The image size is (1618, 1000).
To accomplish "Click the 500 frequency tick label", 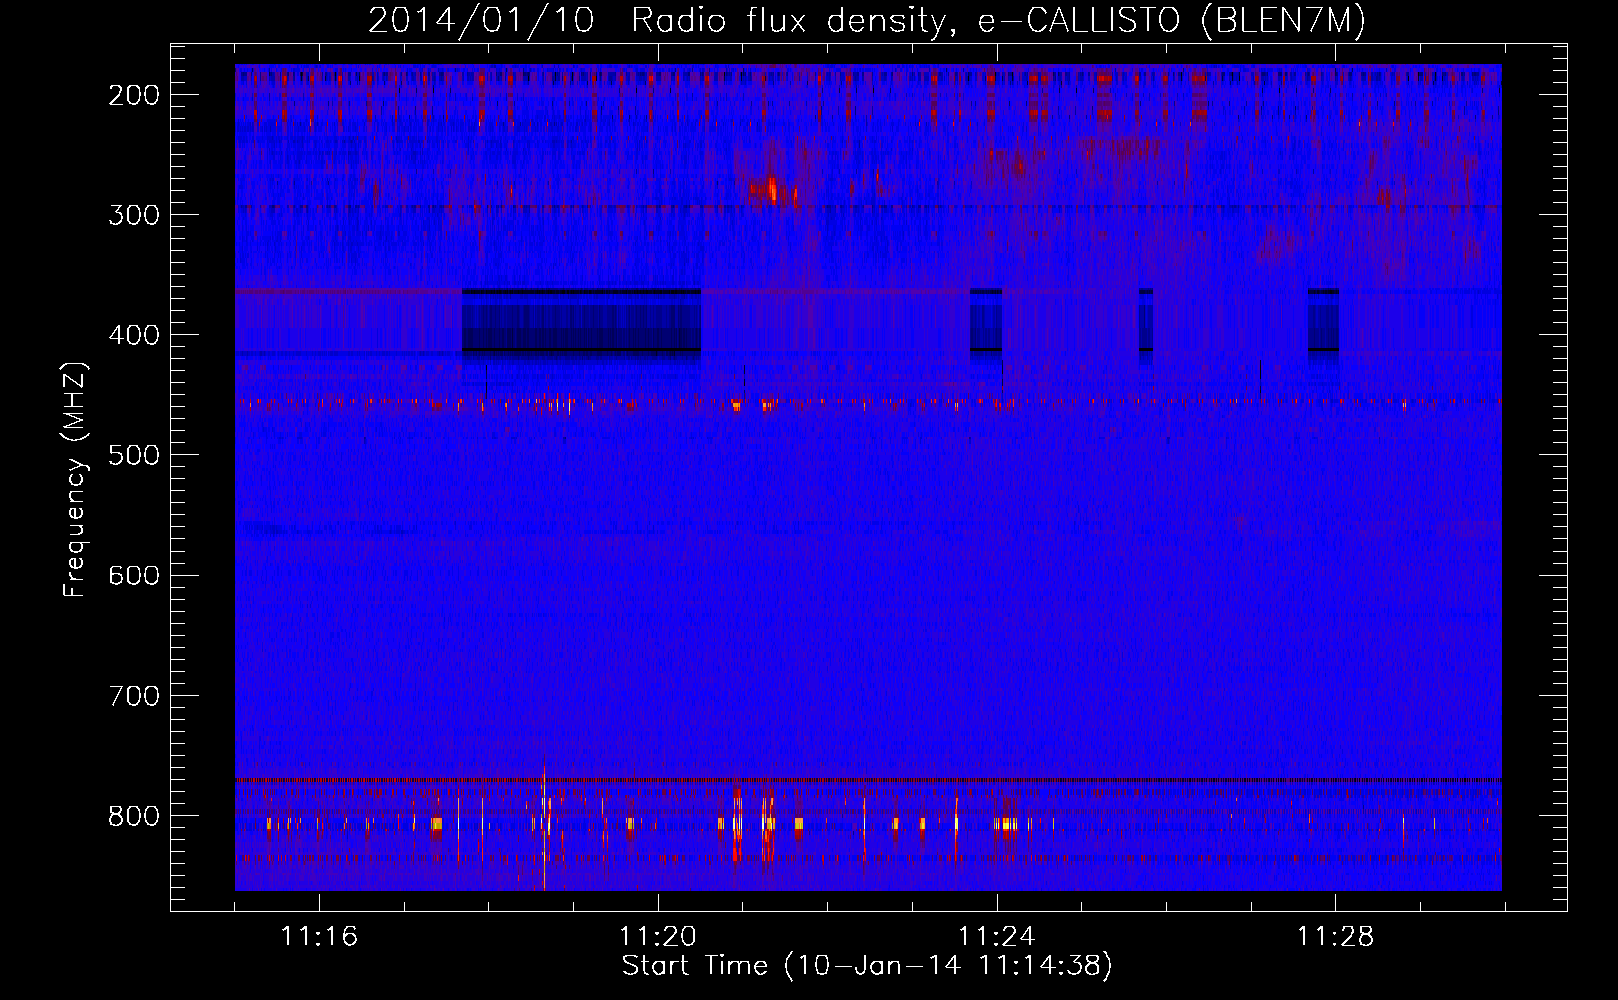I will click(x=133, y=455).
